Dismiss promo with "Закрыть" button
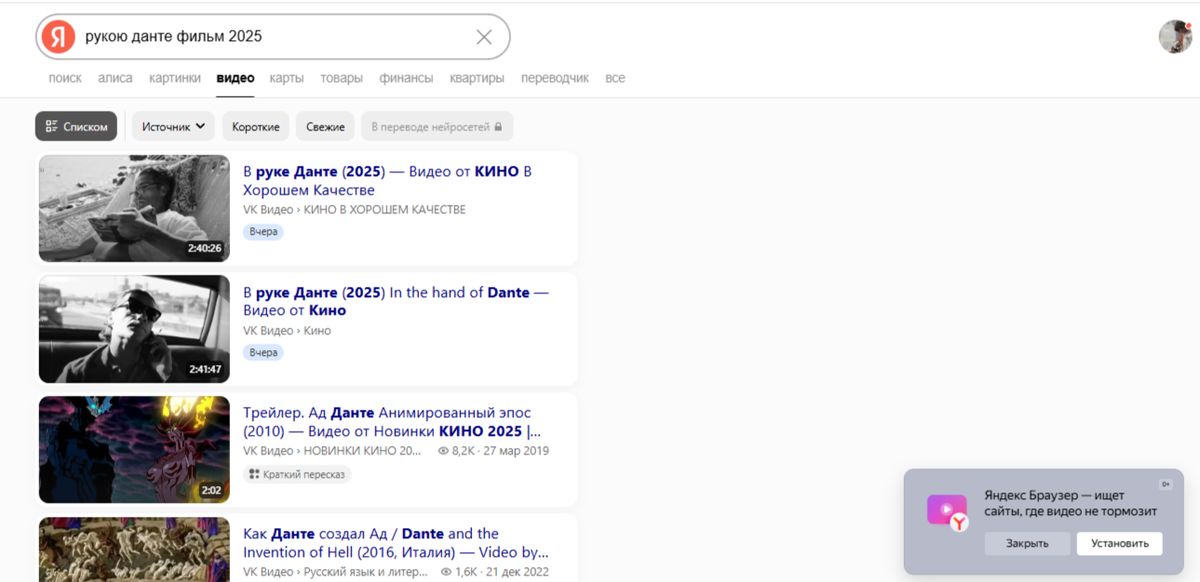This screenshot has height=582, width=1200. pyautogui.click(x=1027, y=544)
